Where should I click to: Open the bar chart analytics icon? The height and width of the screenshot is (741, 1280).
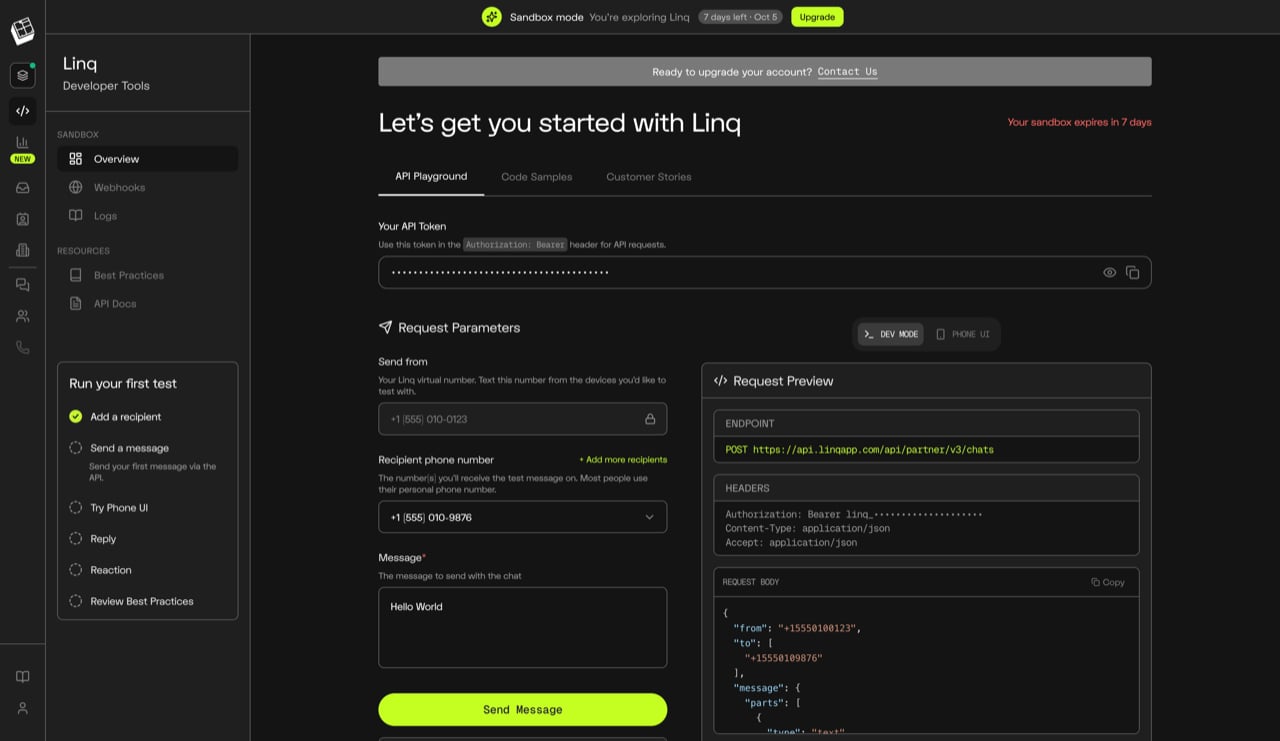[22, 143]
